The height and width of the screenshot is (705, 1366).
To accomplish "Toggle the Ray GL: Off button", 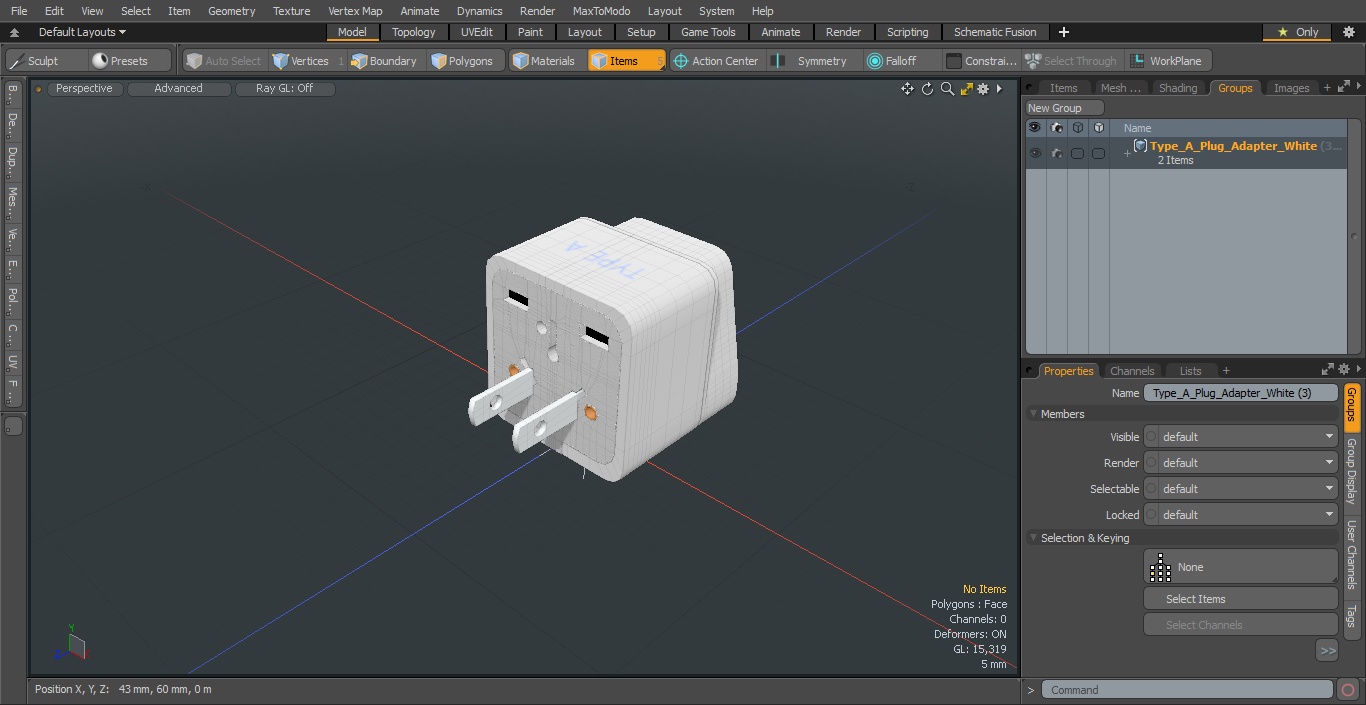I will (284, 89).
